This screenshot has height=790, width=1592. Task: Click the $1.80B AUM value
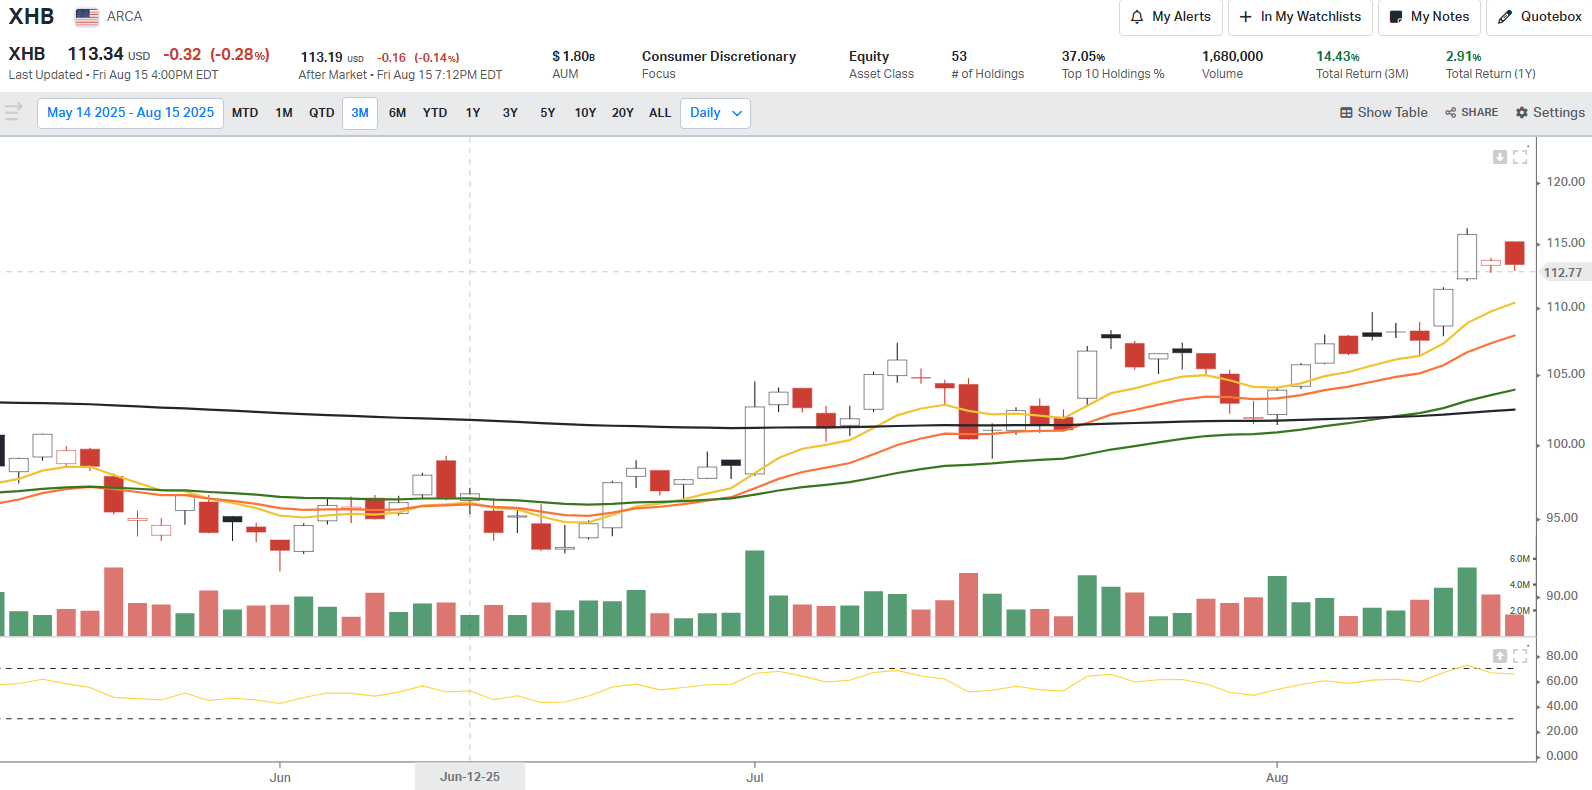pyautogui.click(x=573, y=57)
